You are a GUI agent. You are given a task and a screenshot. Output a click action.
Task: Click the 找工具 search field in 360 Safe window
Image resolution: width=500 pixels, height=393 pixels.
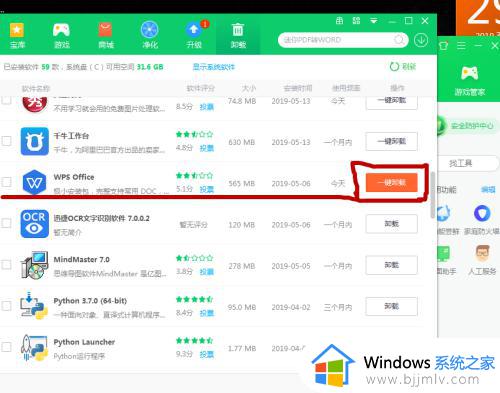point(467,163)
